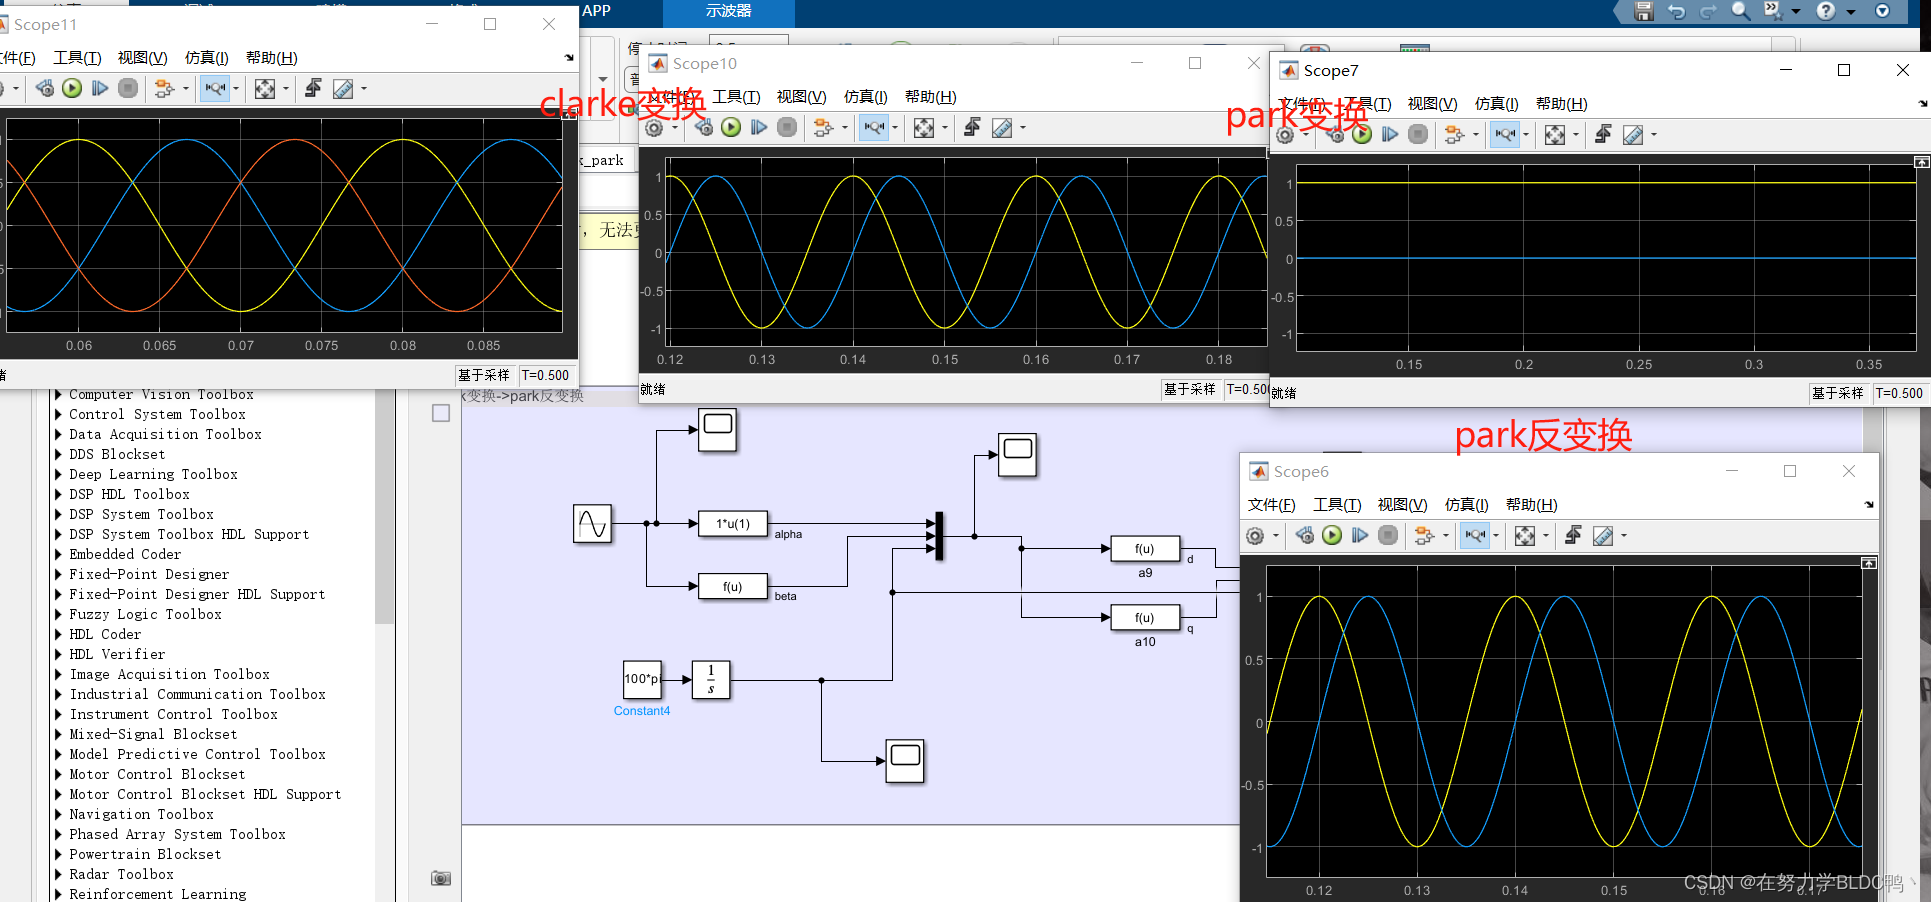
Task: Maximize axes button in Scope6 plot
Action: tap(1868, 564)
